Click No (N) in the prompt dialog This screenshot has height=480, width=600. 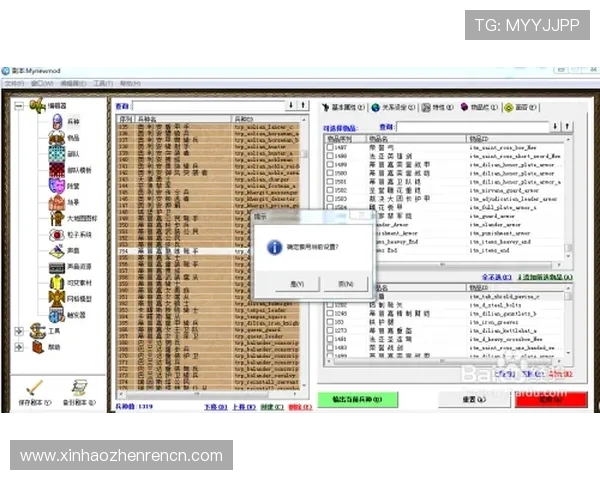click(x=346, y=284)
